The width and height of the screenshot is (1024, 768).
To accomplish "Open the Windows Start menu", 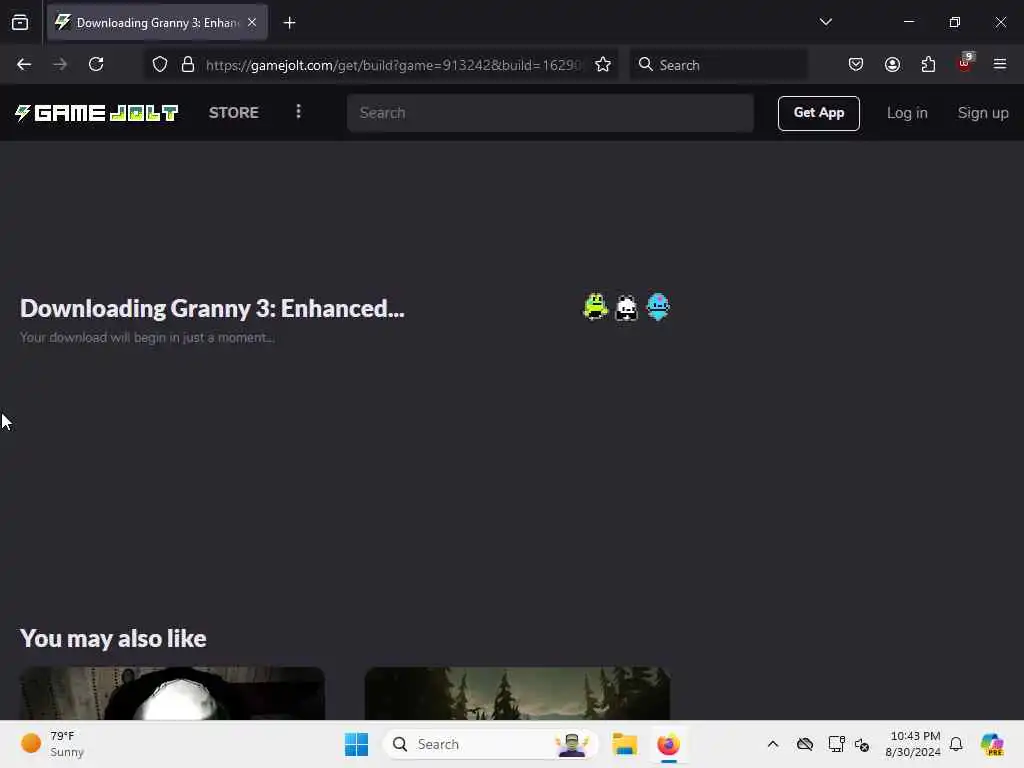I will (x=357, y=744).
